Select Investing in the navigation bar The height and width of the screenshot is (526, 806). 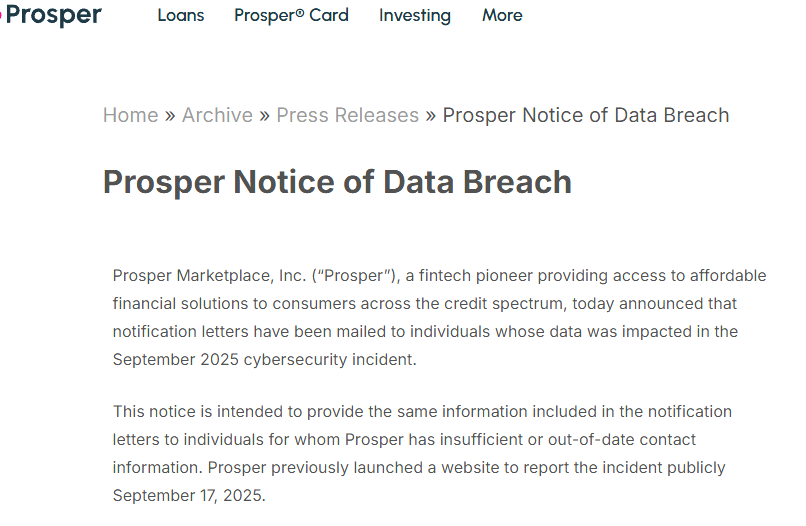tap(415, 15)
